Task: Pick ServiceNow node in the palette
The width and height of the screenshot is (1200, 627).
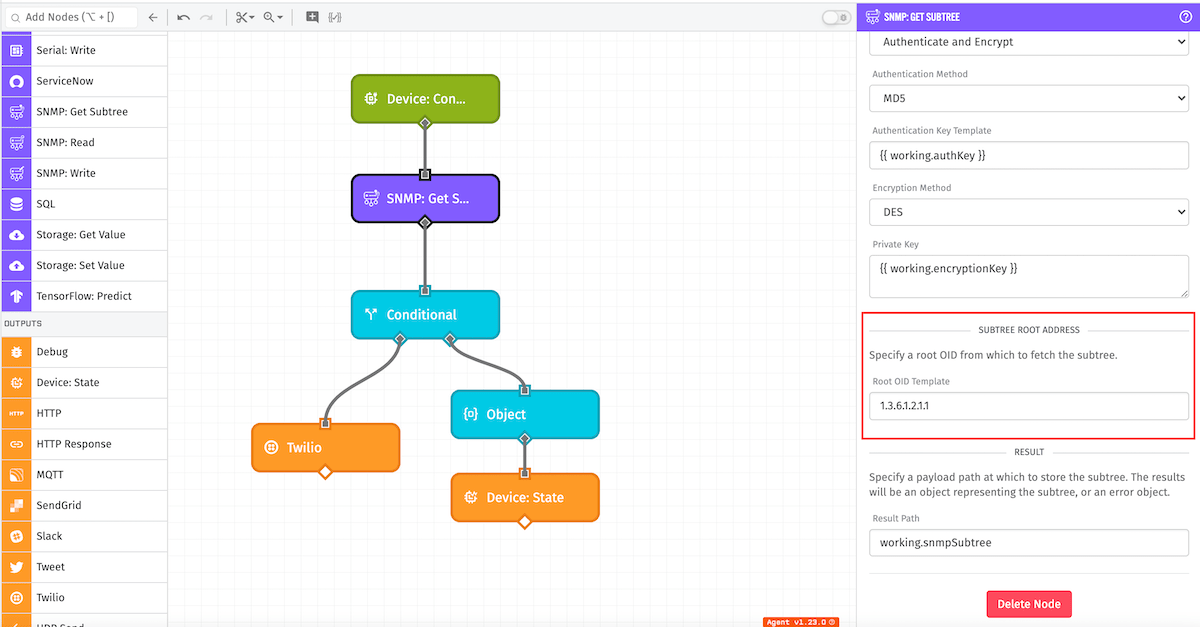Action: (x=84, y=81)
